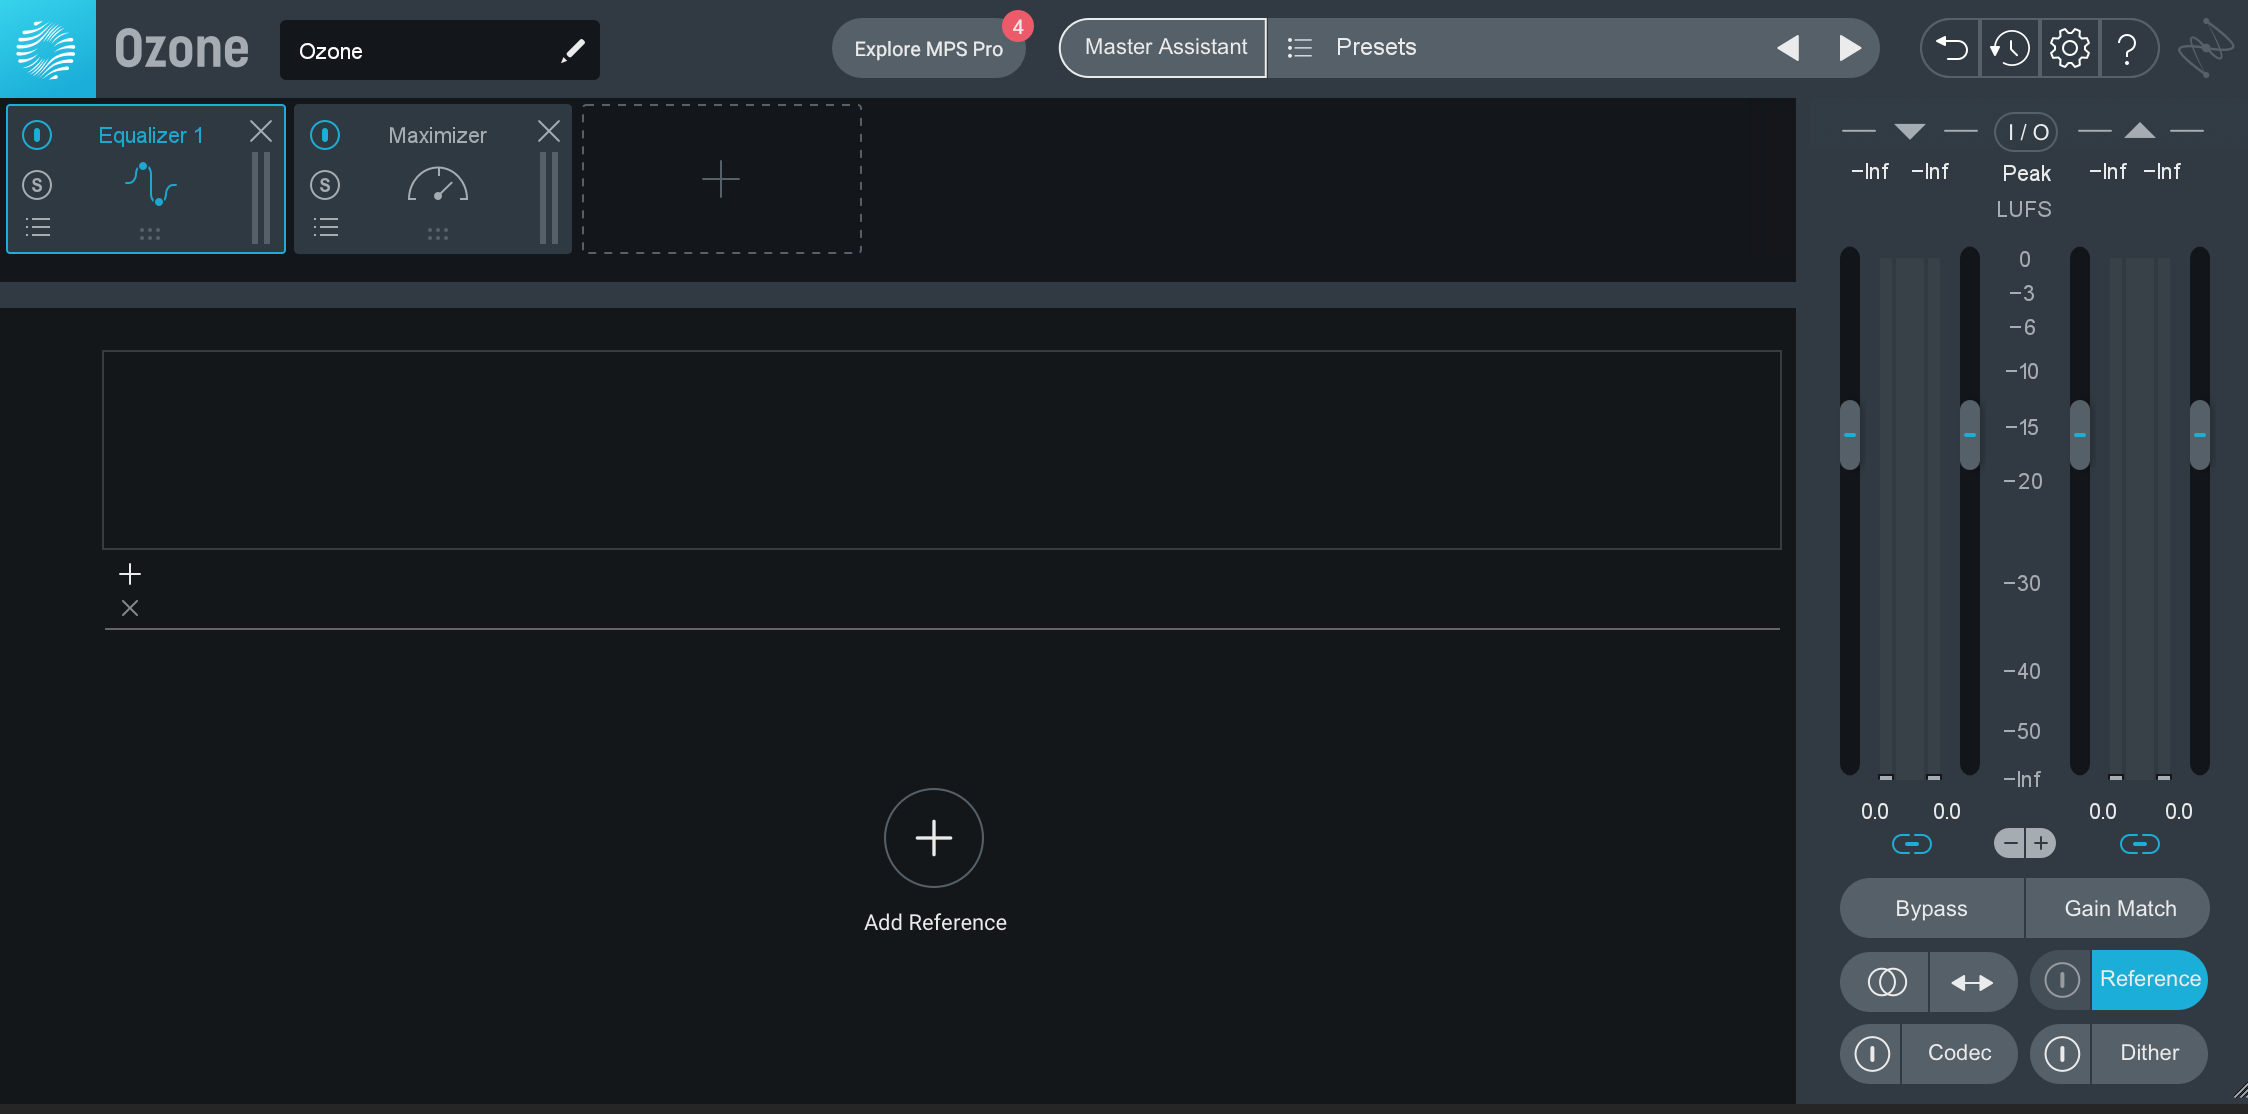
Task: Add a new module in empty slot
Action: pyautogui.click(x=721, y=179)
